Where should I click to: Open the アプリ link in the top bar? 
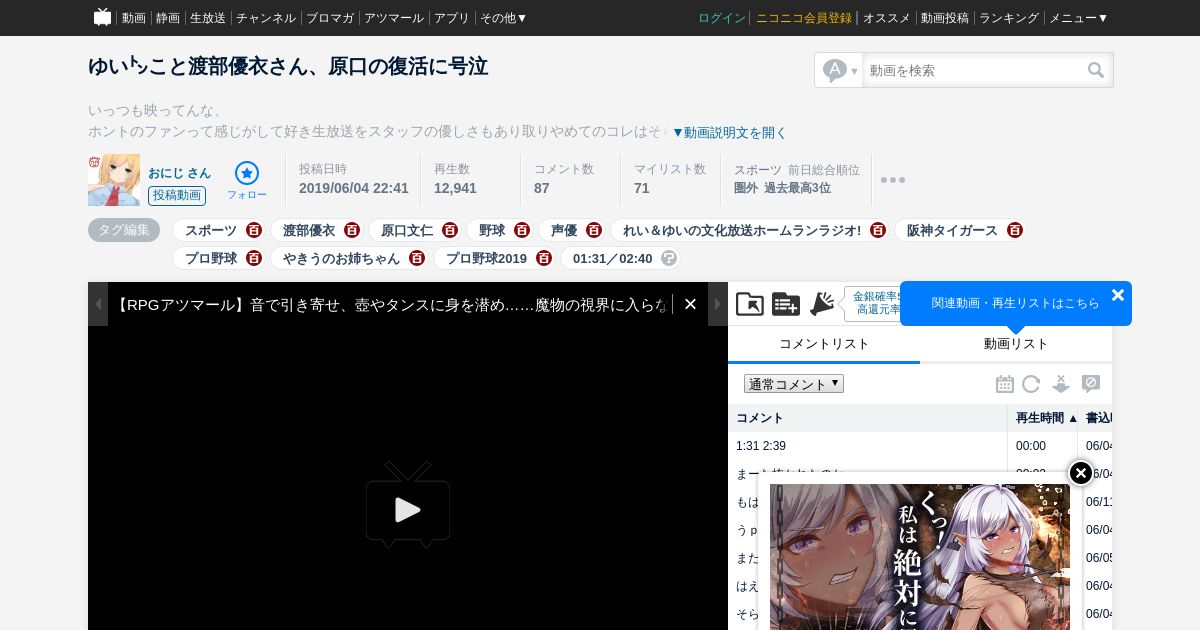452,18
